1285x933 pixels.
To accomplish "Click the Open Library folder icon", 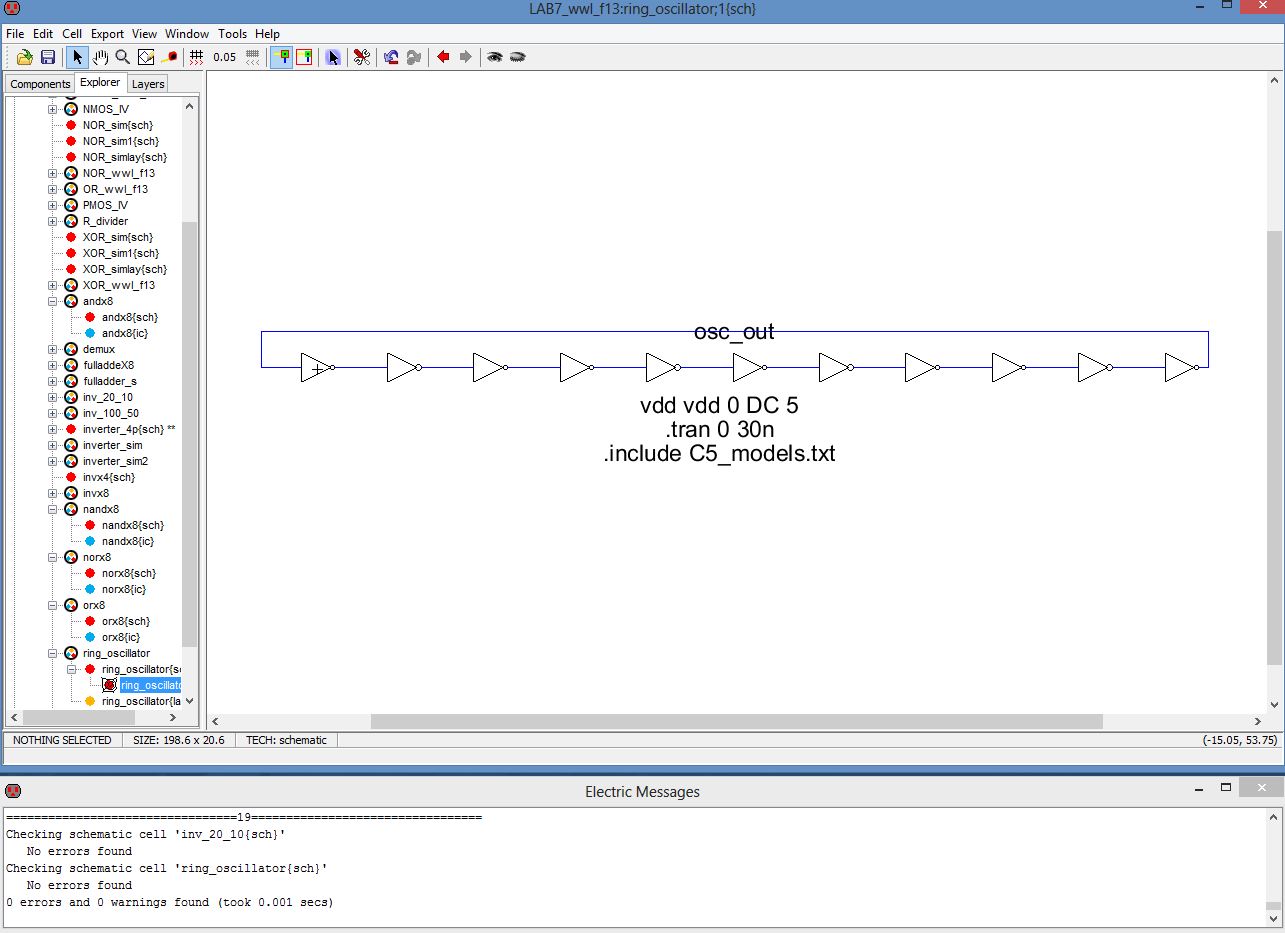I will tap(25, 57).
